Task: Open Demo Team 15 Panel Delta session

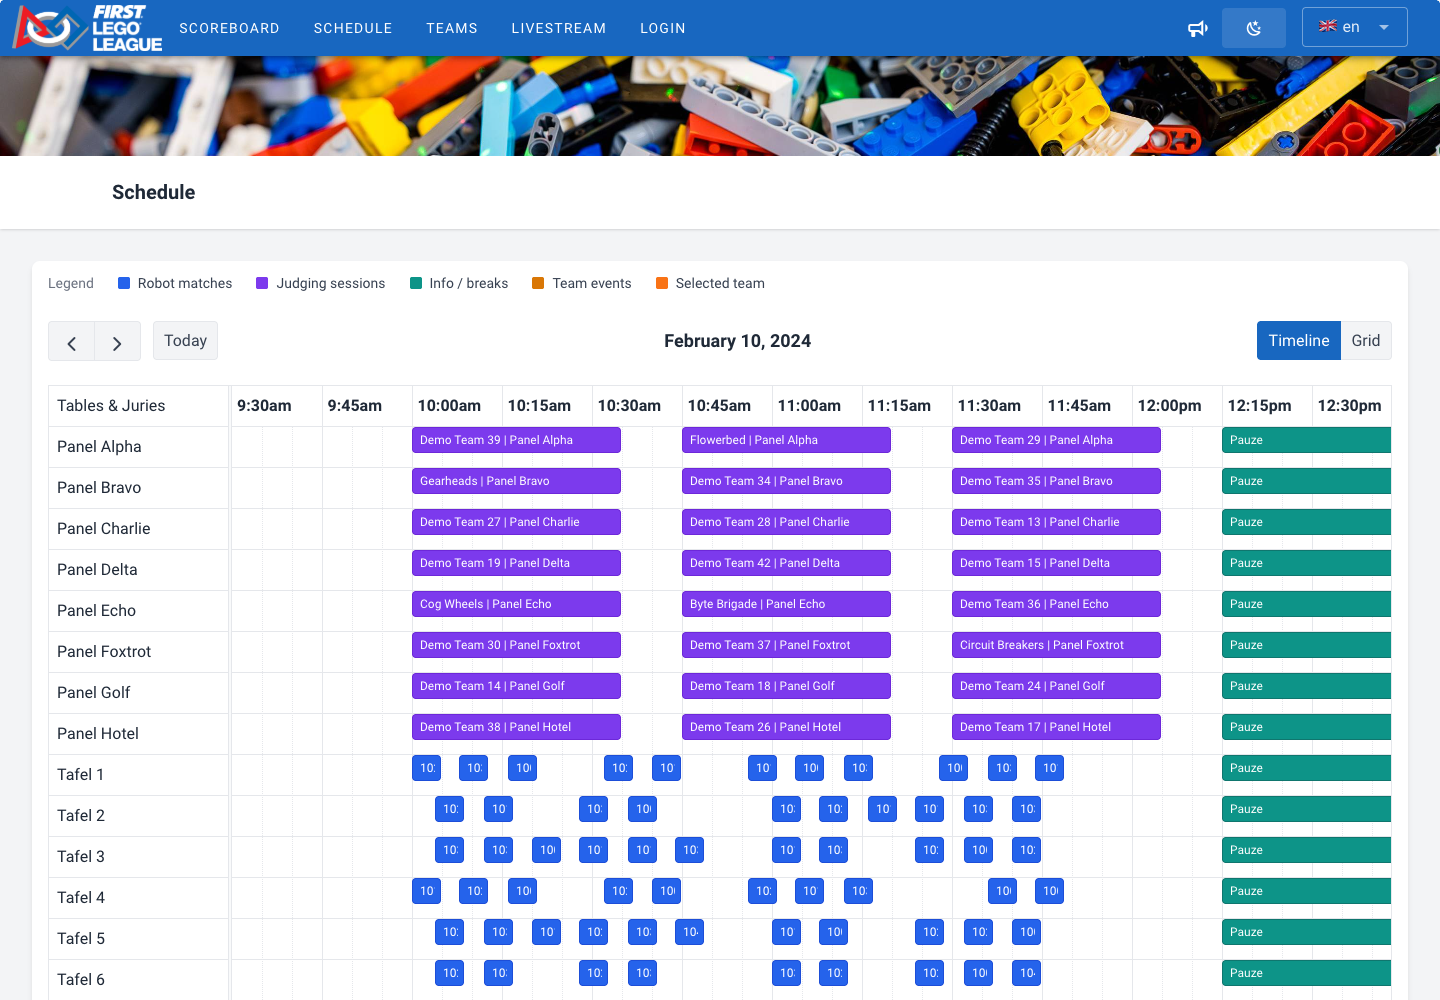Action: tap(1056, 563)
